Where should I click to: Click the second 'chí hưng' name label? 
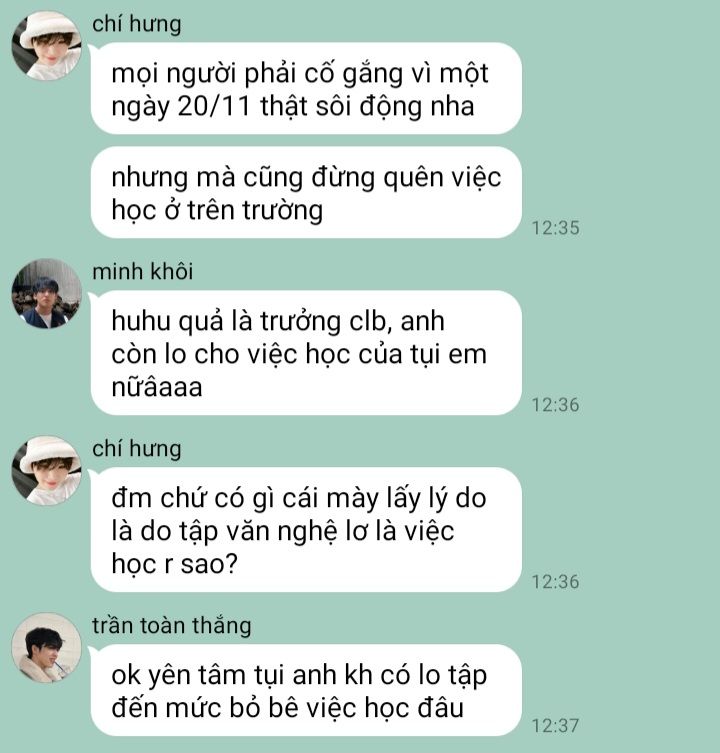[x=137, y=449]
